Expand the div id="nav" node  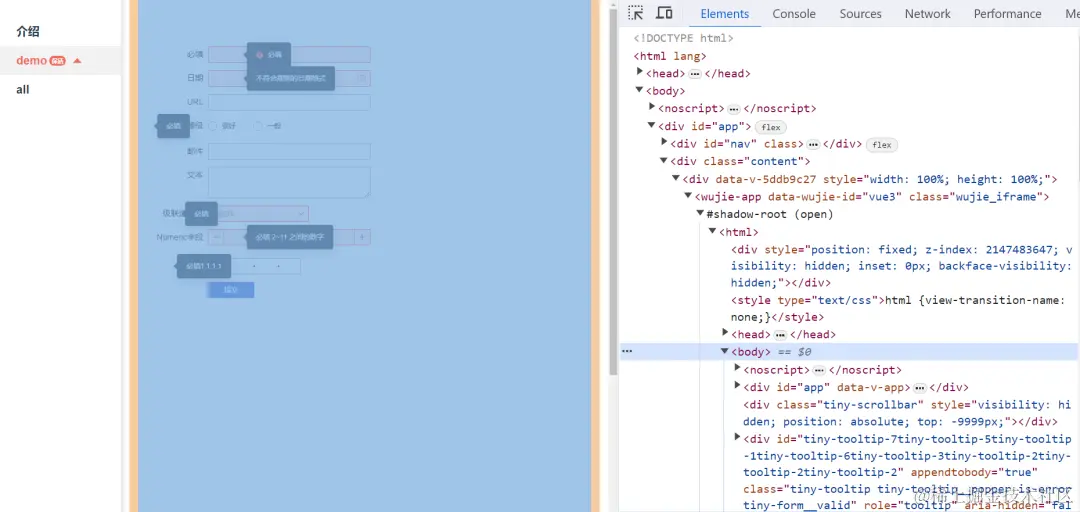click(x=664, y=144)
